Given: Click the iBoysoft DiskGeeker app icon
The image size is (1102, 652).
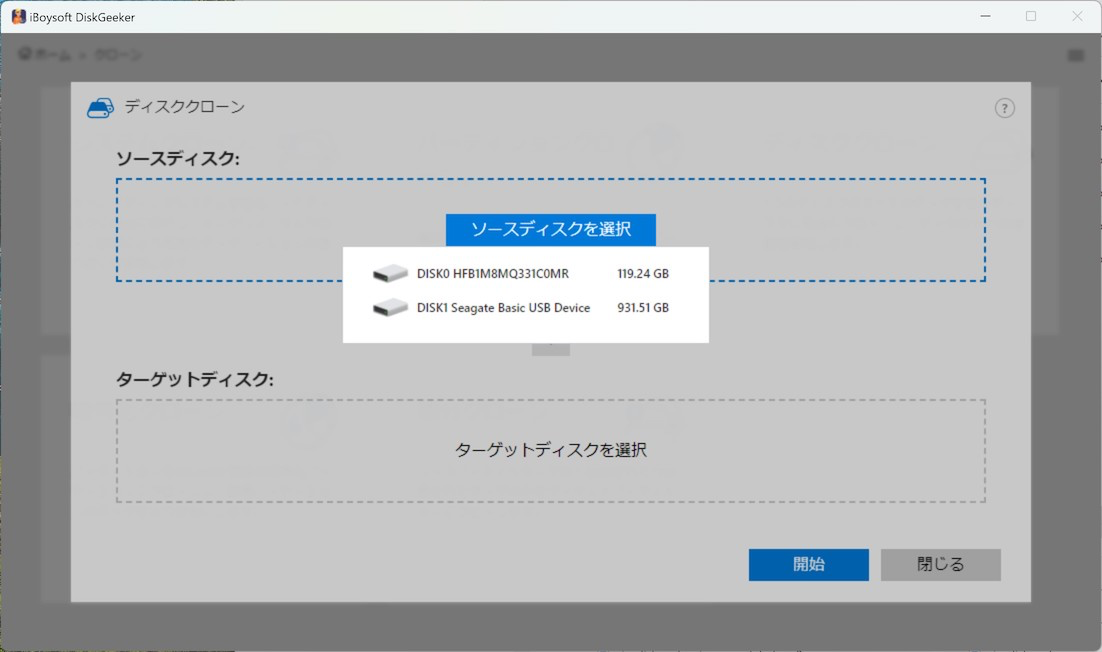Looking at the screenshot, I should 18,17.
